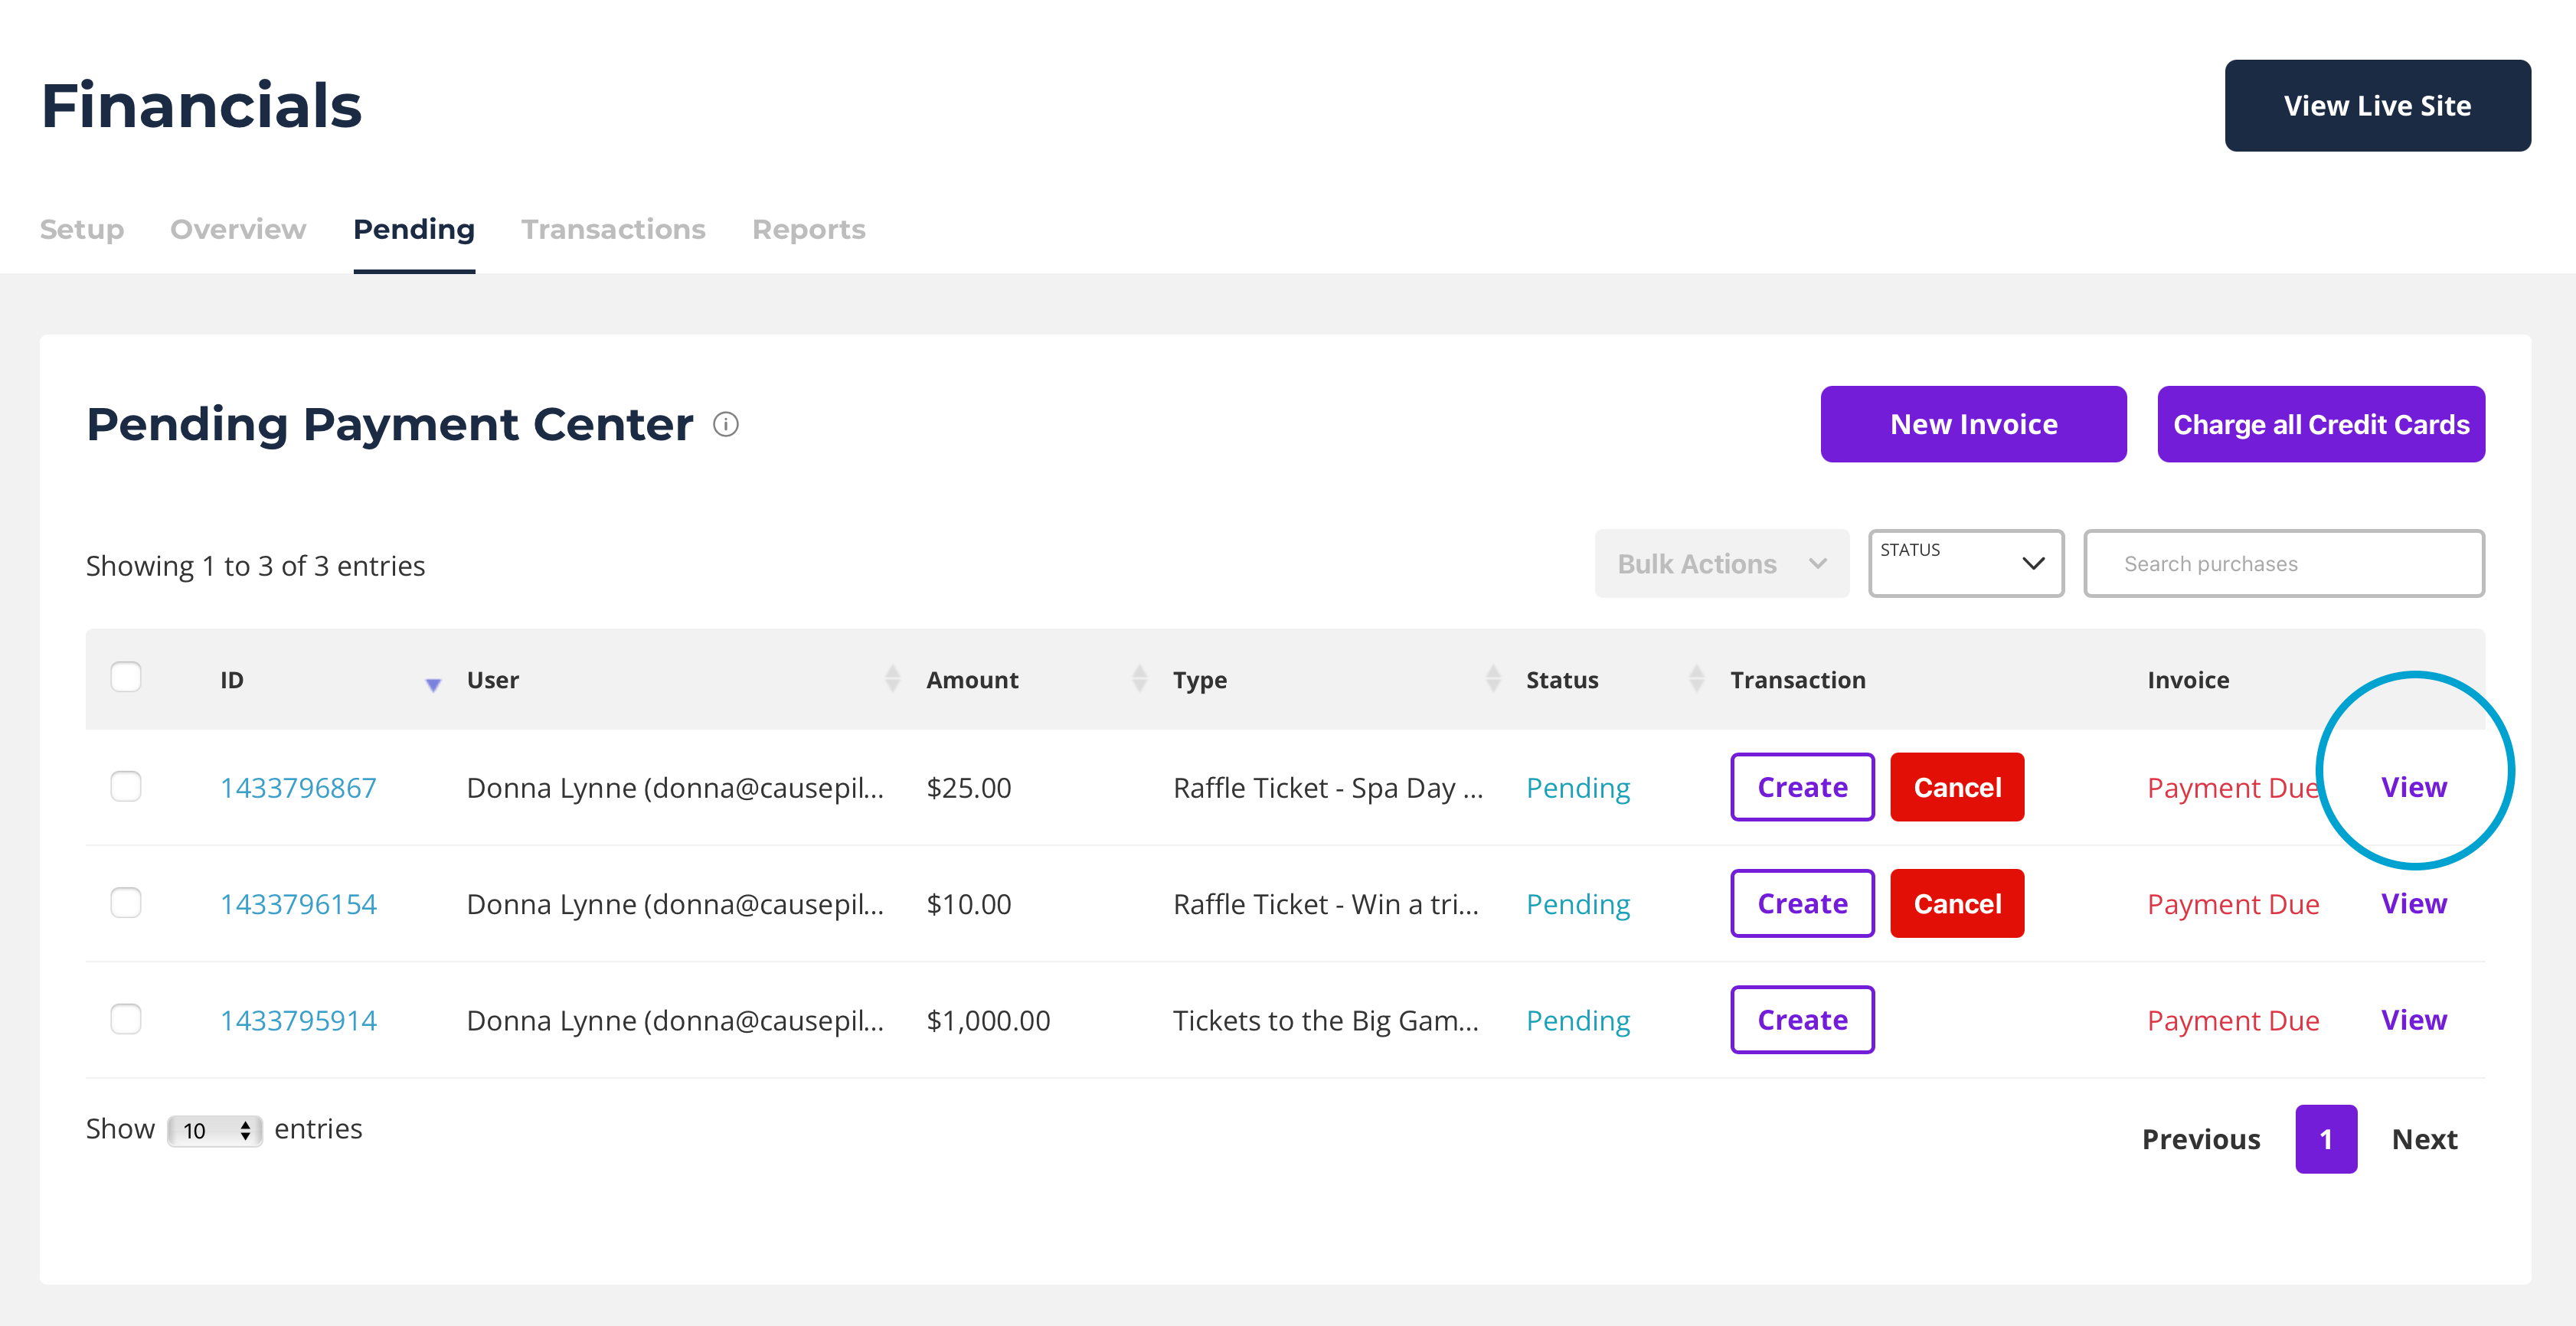The width and height of the screenshot is (2576, 1326).
Task: Click sort arrows in Type column header
Action: point(1493,679)
